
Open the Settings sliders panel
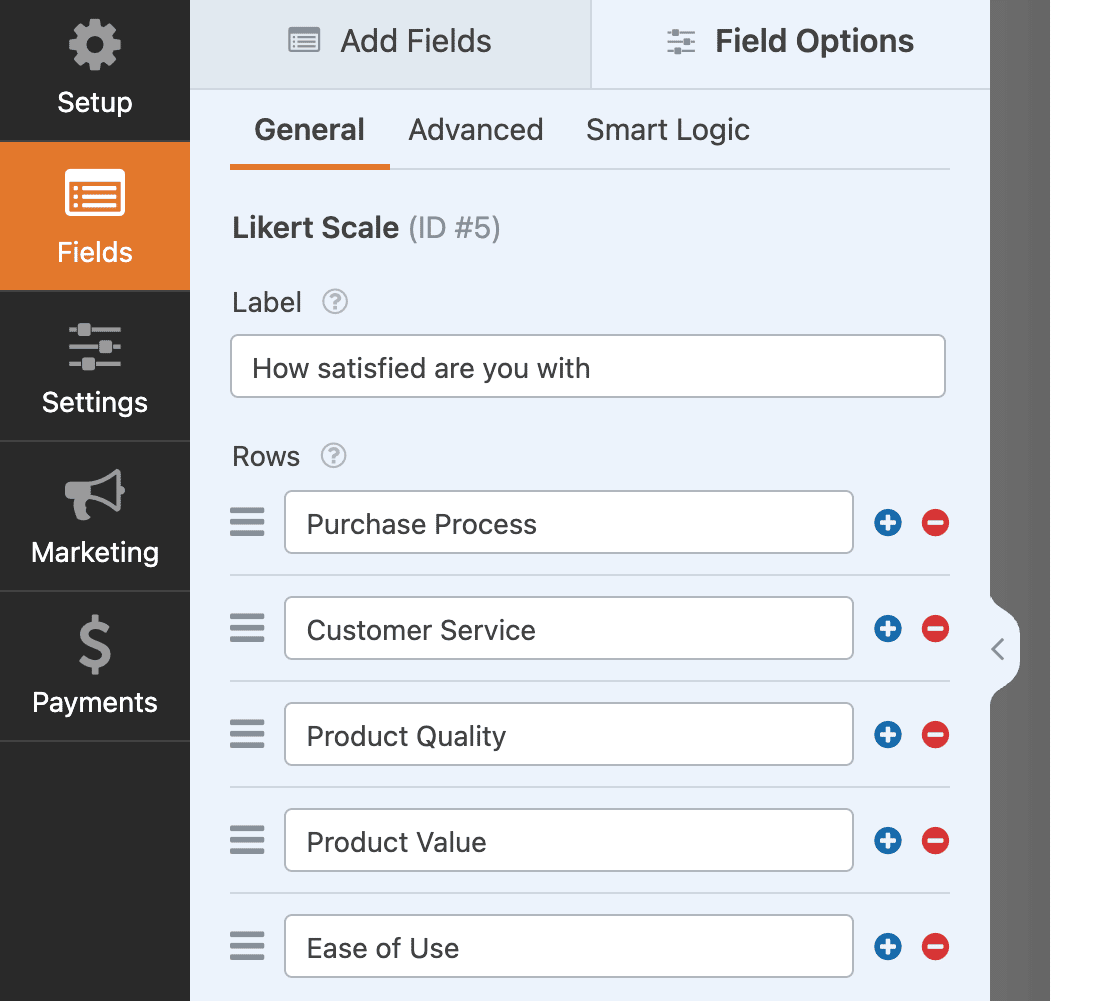tap(95, 367)
